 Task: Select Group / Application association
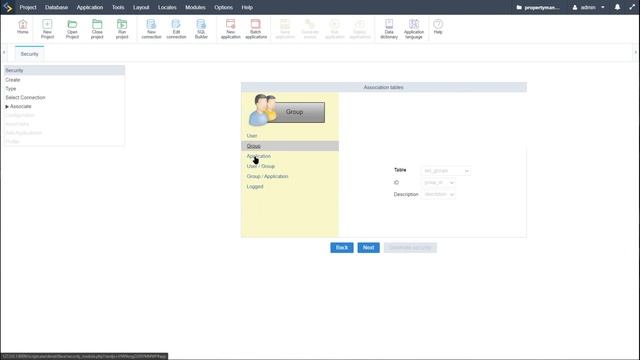point(267,176)
